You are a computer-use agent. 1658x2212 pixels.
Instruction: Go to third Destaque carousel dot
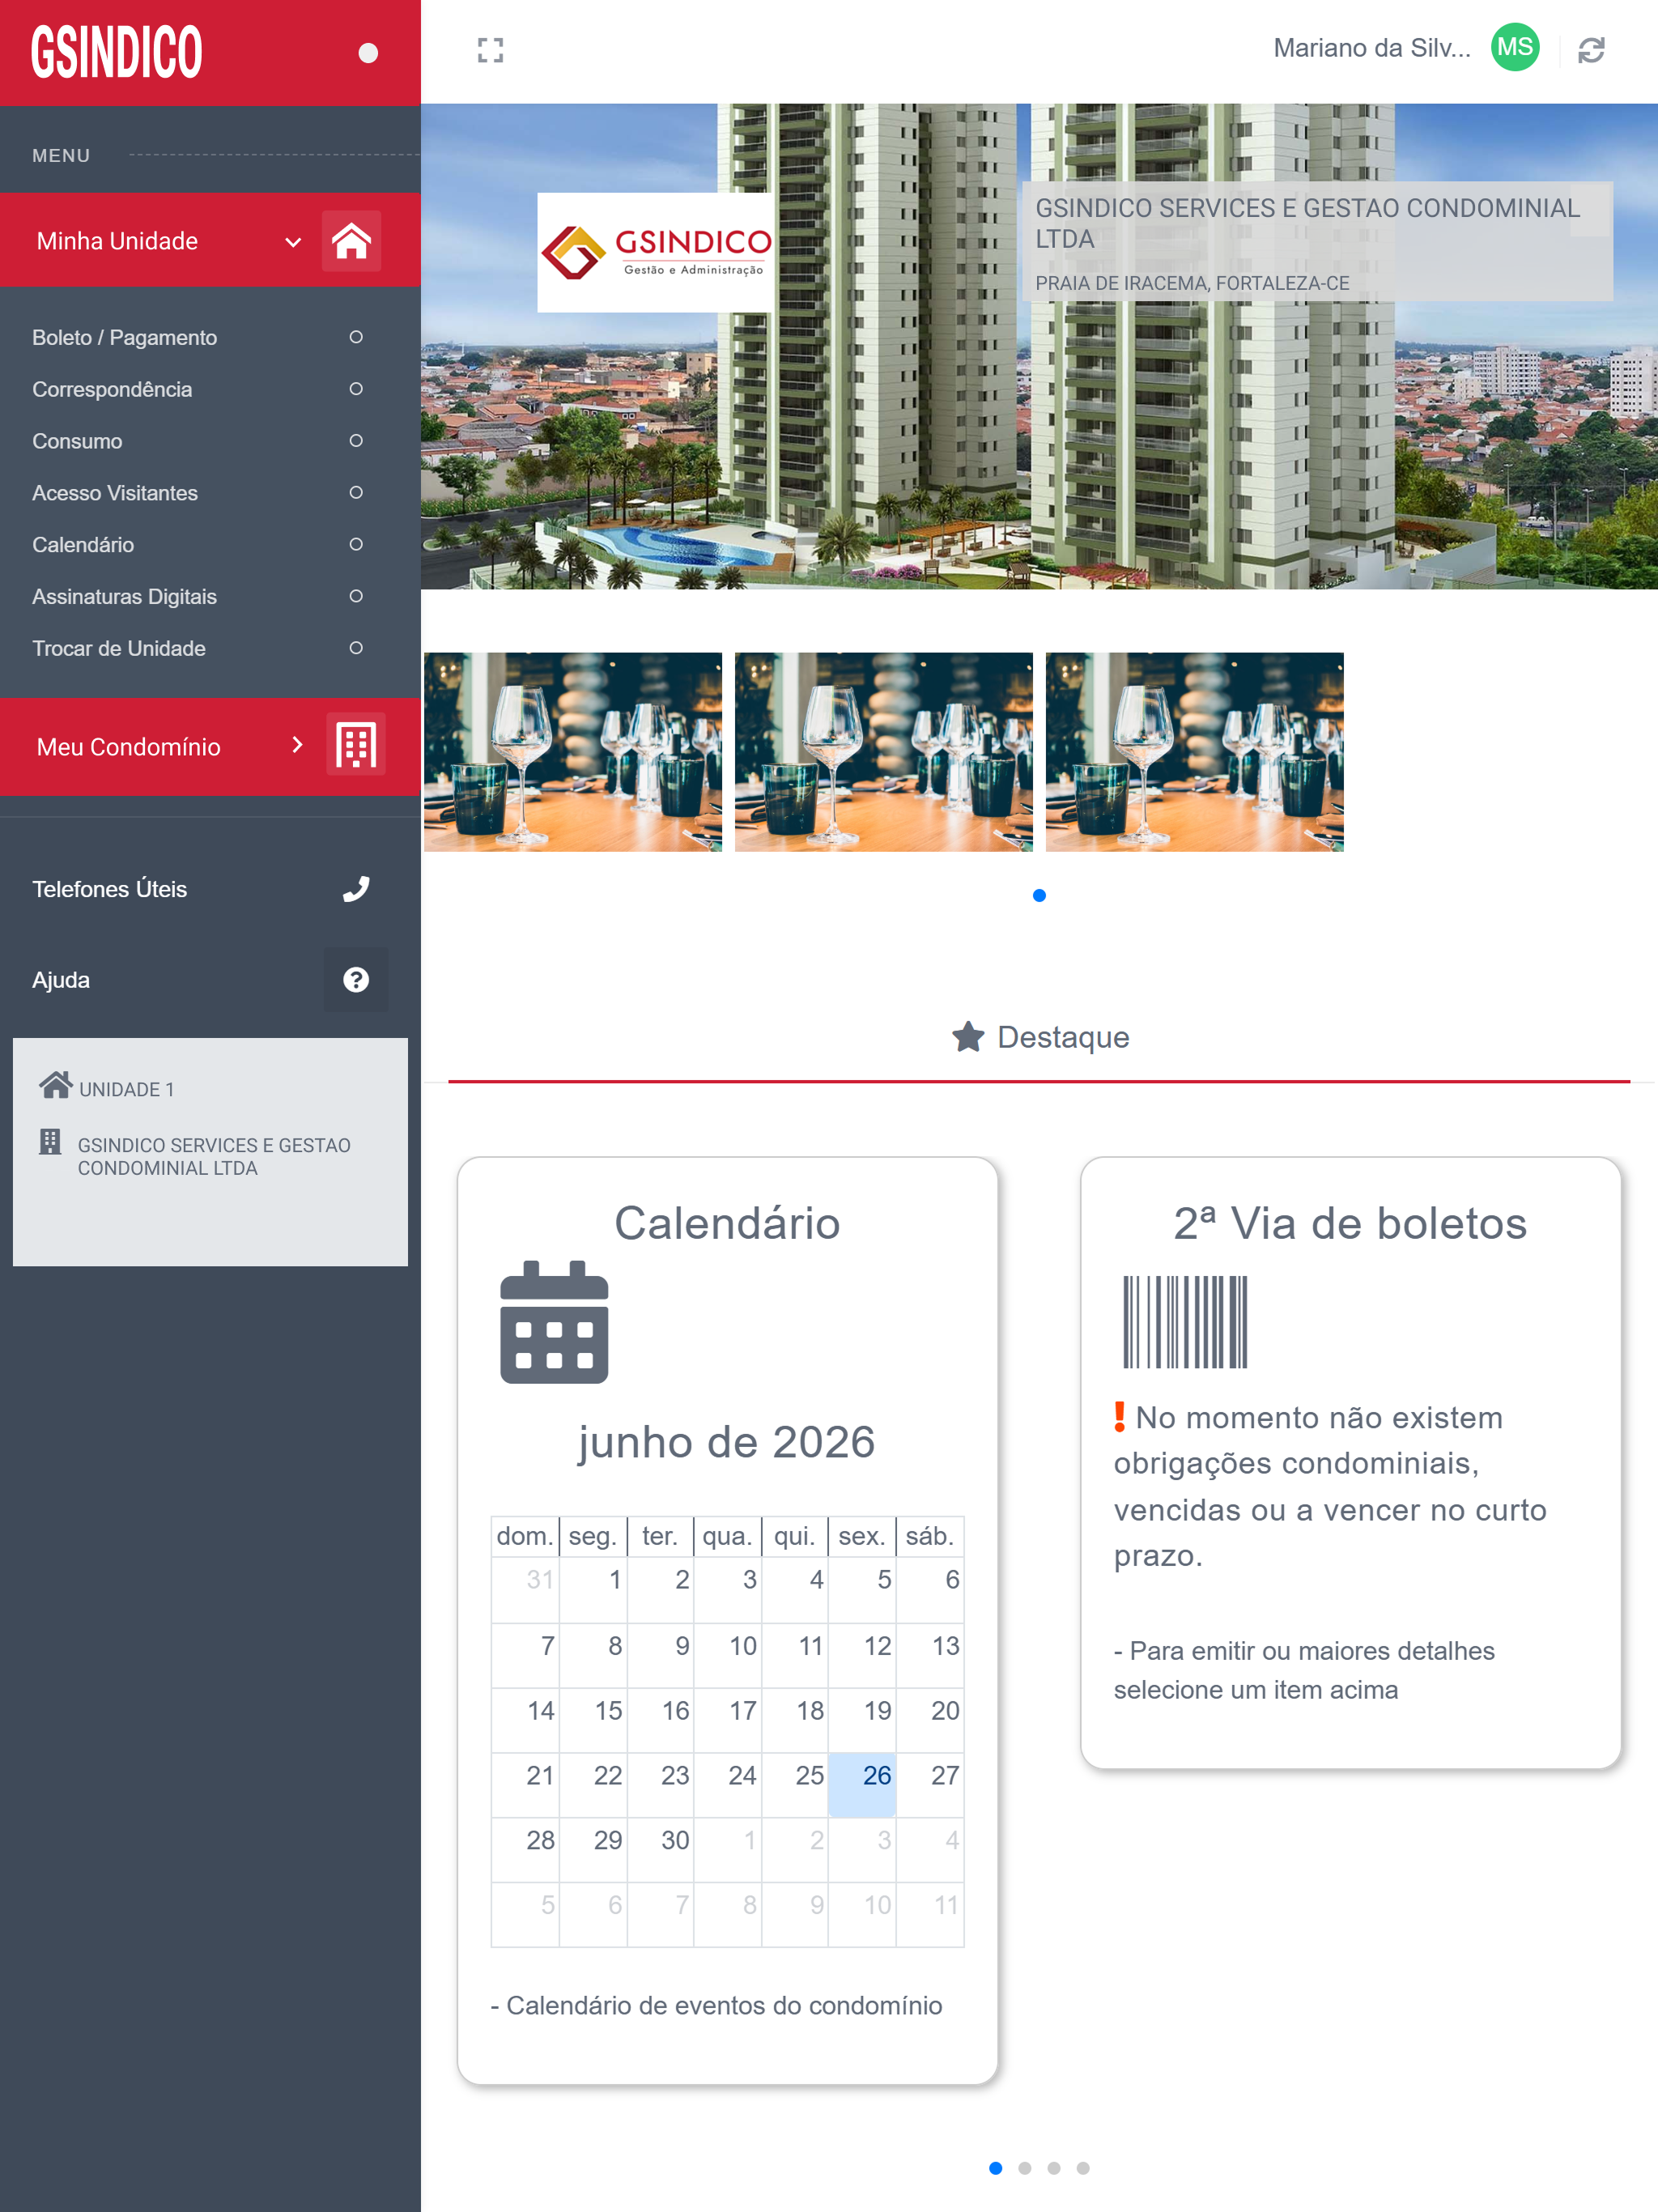[x=1054, y=2168]
